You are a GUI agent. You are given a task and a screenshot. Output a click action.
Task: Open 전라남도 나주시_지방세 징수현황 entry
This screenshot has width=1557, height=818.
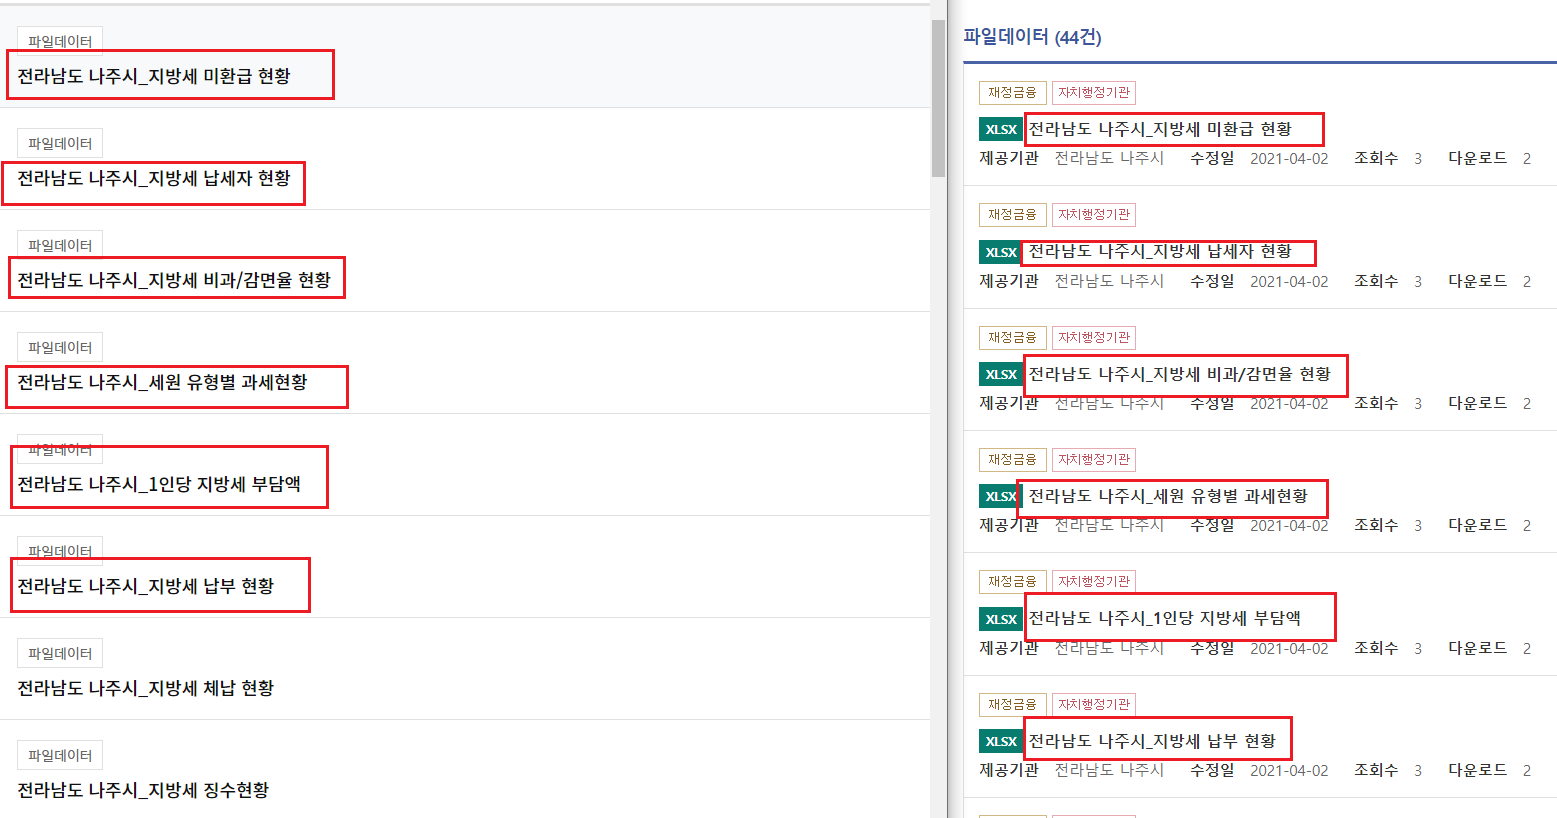click(143, 790)
